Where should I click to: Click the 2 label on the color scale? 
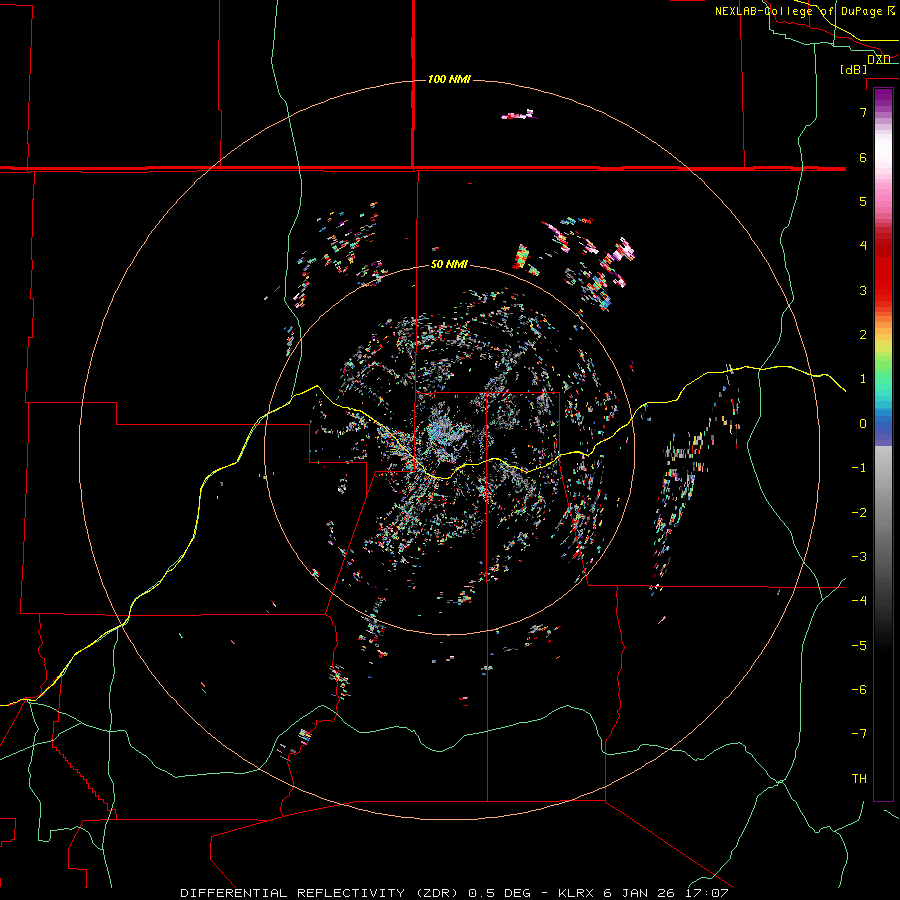pyautogui.click(x=863, y=335)
